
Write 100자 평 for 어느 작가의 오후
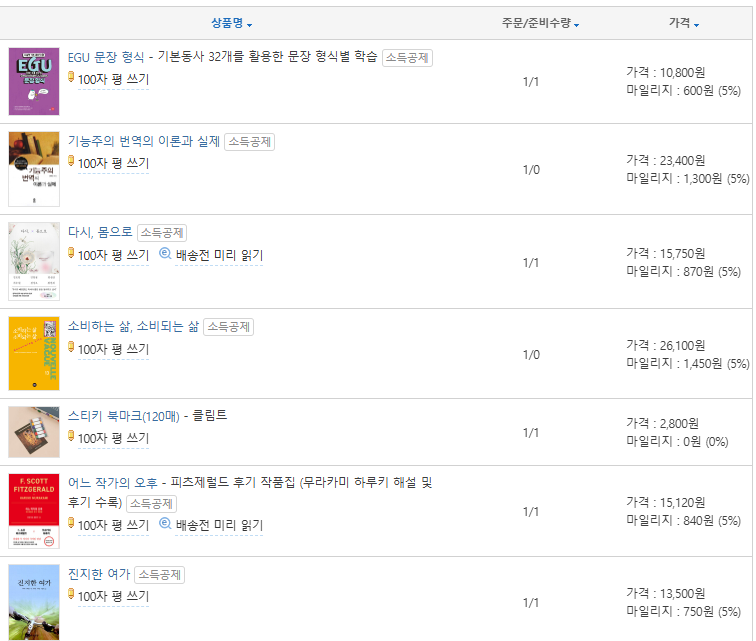113,525
